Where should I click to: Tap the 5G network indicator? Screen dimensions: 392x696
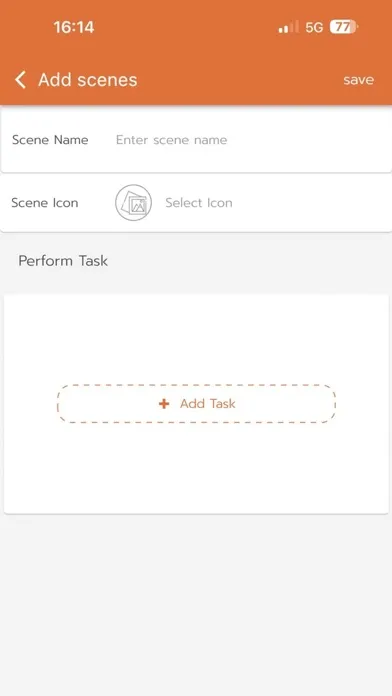click(314, 28)
